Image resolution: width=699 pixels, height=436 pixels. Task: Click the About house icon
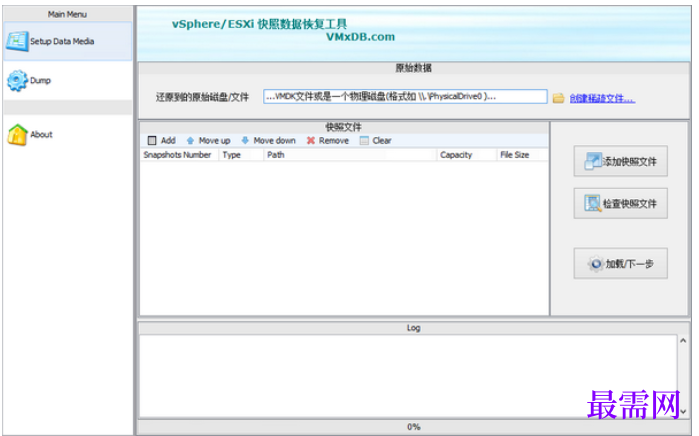tap(17, 135)
